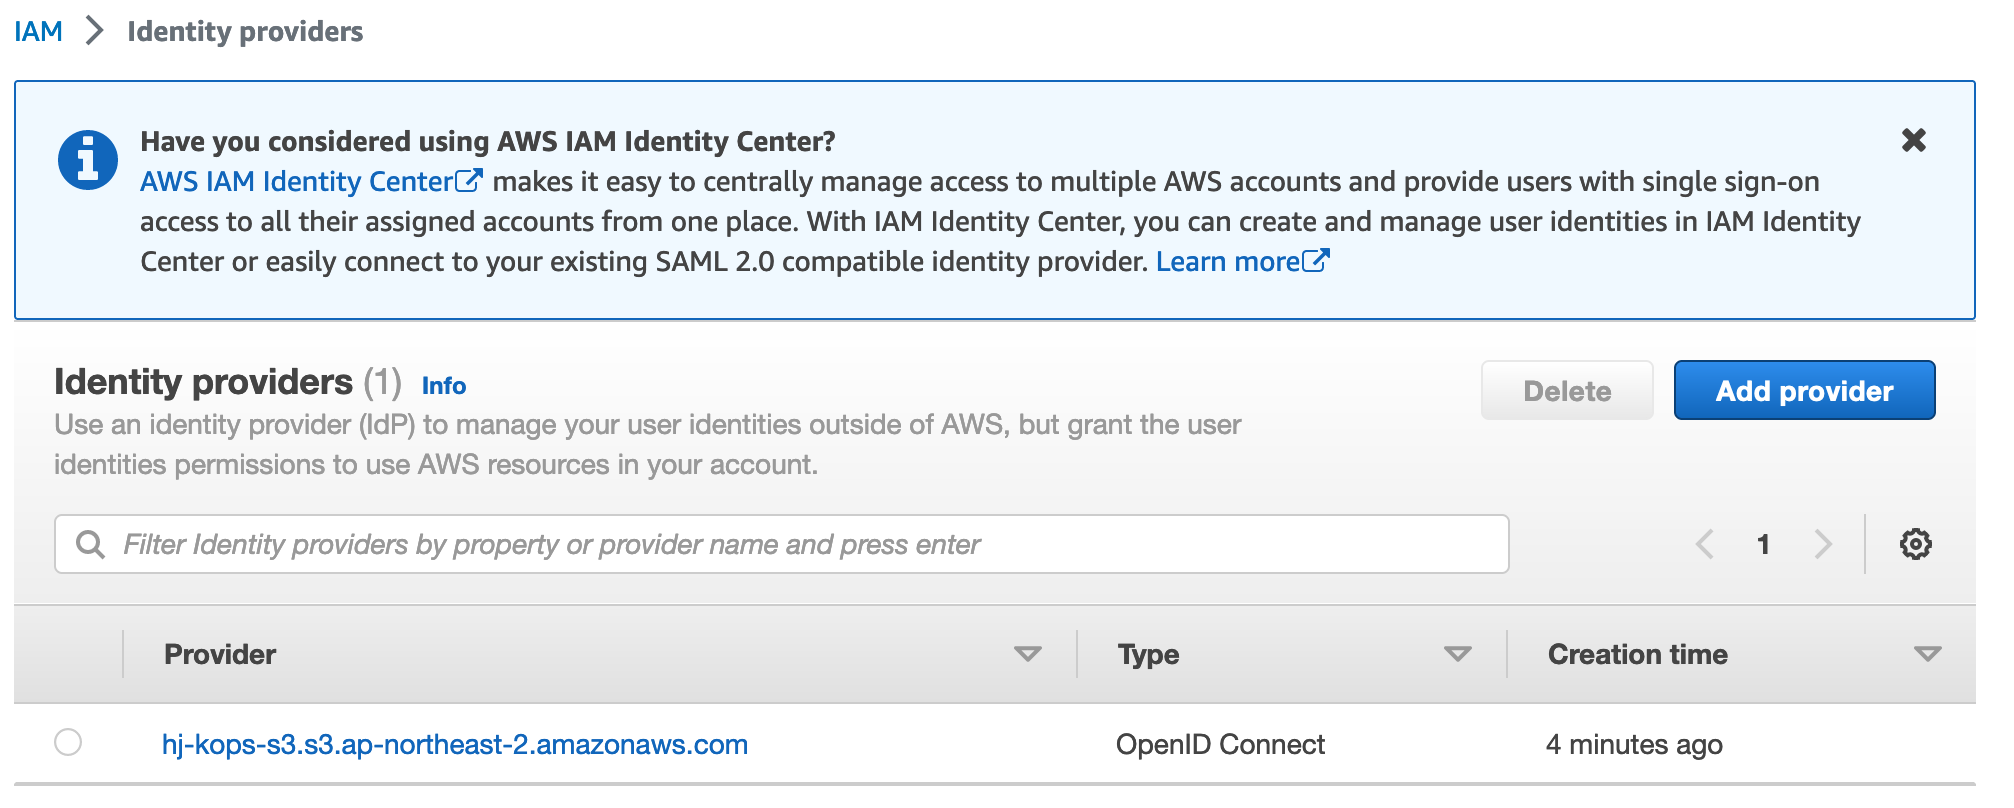This screenshot has width=2014, height=808.
Task: Click Identity providers breadcrumb item
Action: click(x=245, y=31)
